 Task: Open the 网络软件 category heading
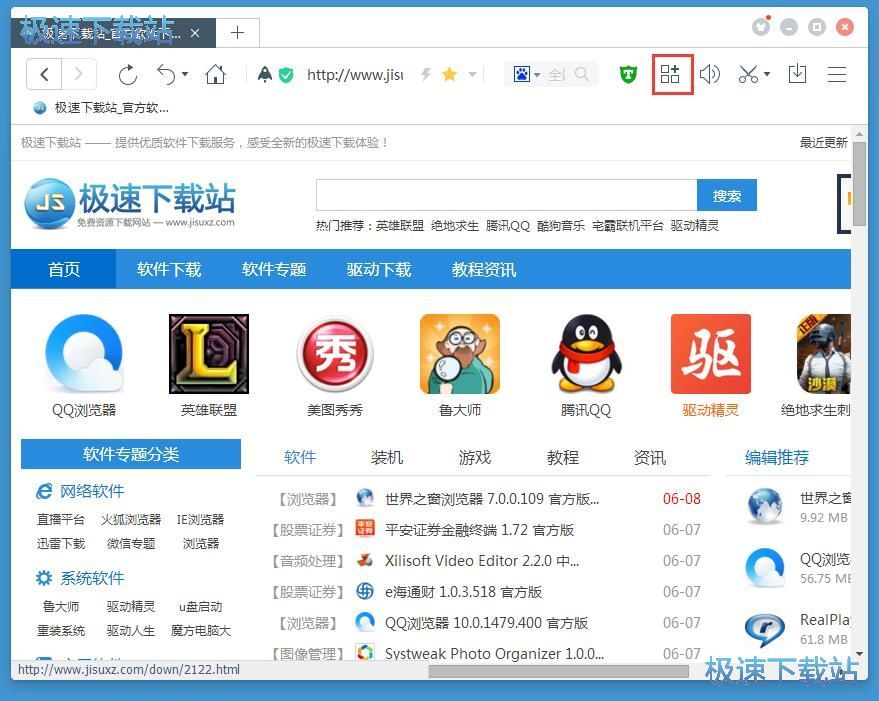(92, 491)
